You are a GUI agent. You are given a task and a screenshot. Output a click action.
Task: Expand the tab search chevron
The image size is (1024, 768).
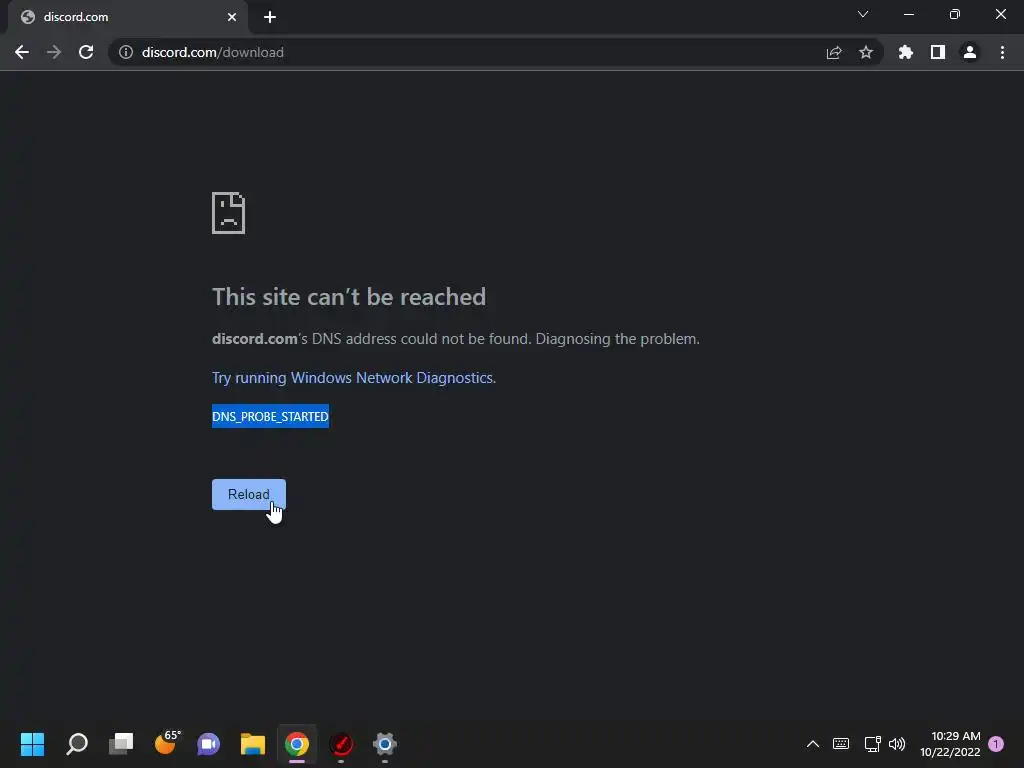point(863,14)
